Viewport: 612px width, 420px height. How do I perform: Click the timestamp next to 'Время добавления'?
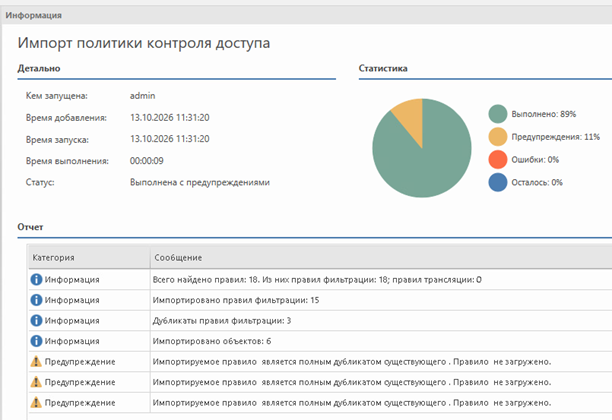pyautogui.click(x=170, y=117)
